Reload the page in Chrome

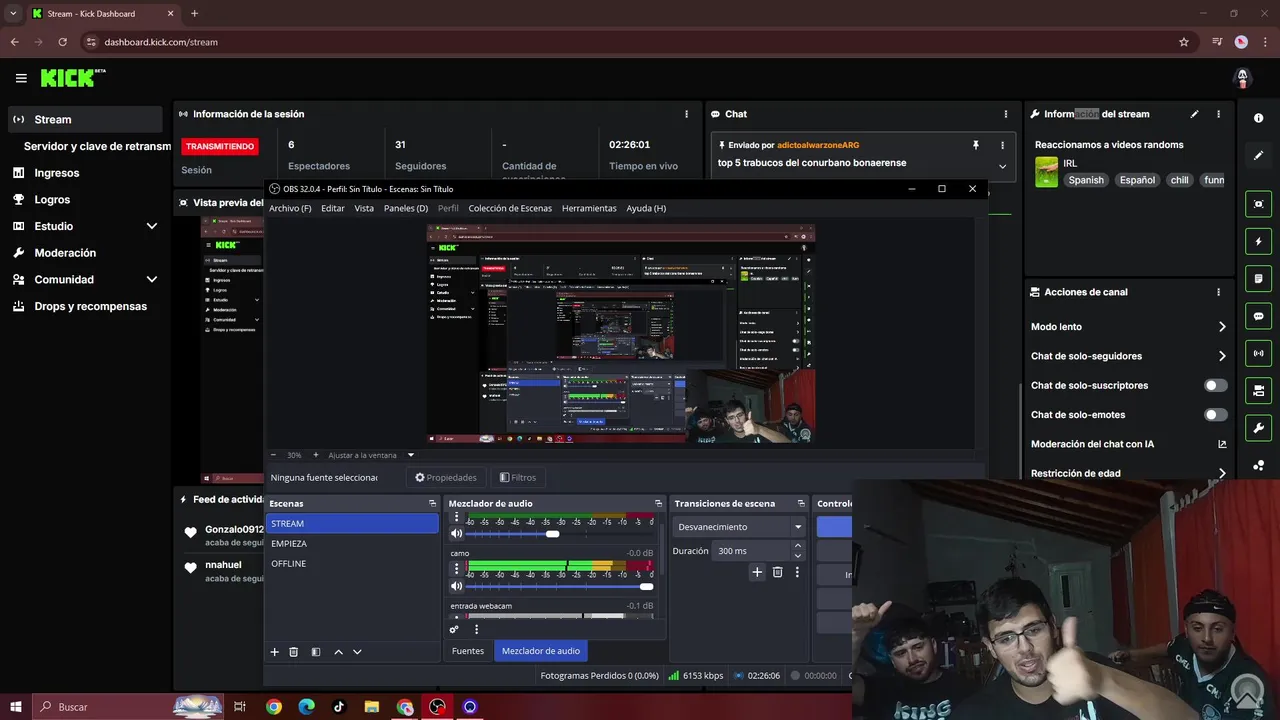click(x=63, y=42)
